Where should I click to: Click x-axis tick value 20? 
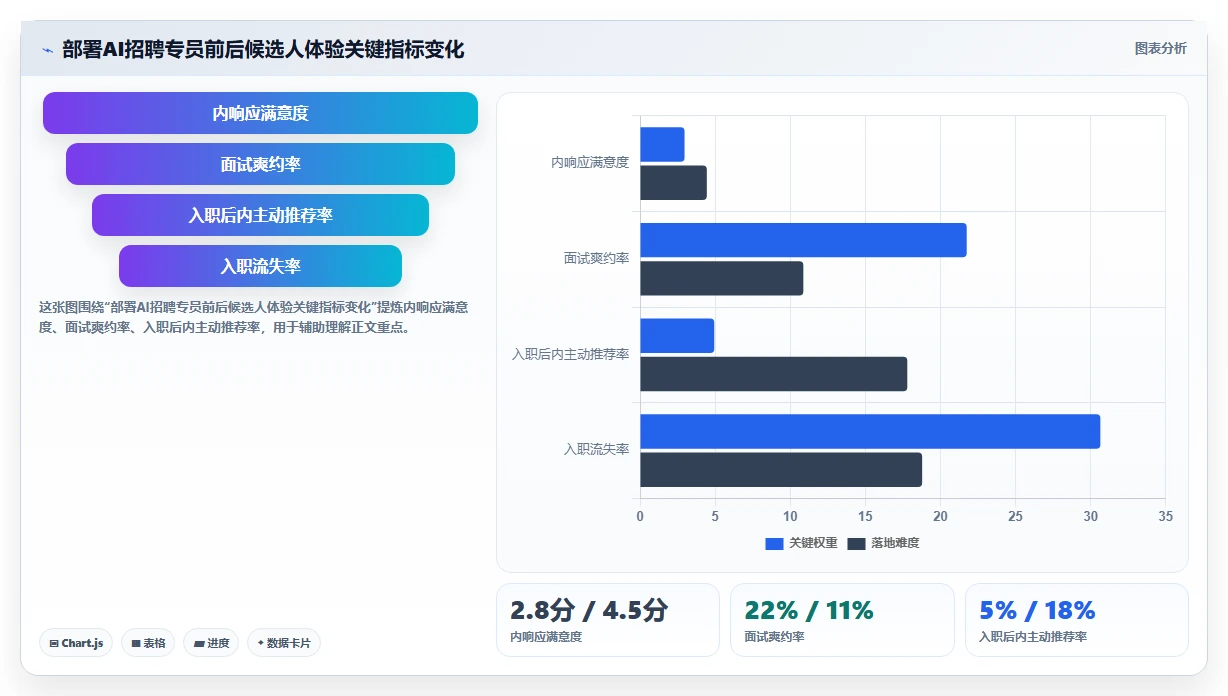coord(940,516)
